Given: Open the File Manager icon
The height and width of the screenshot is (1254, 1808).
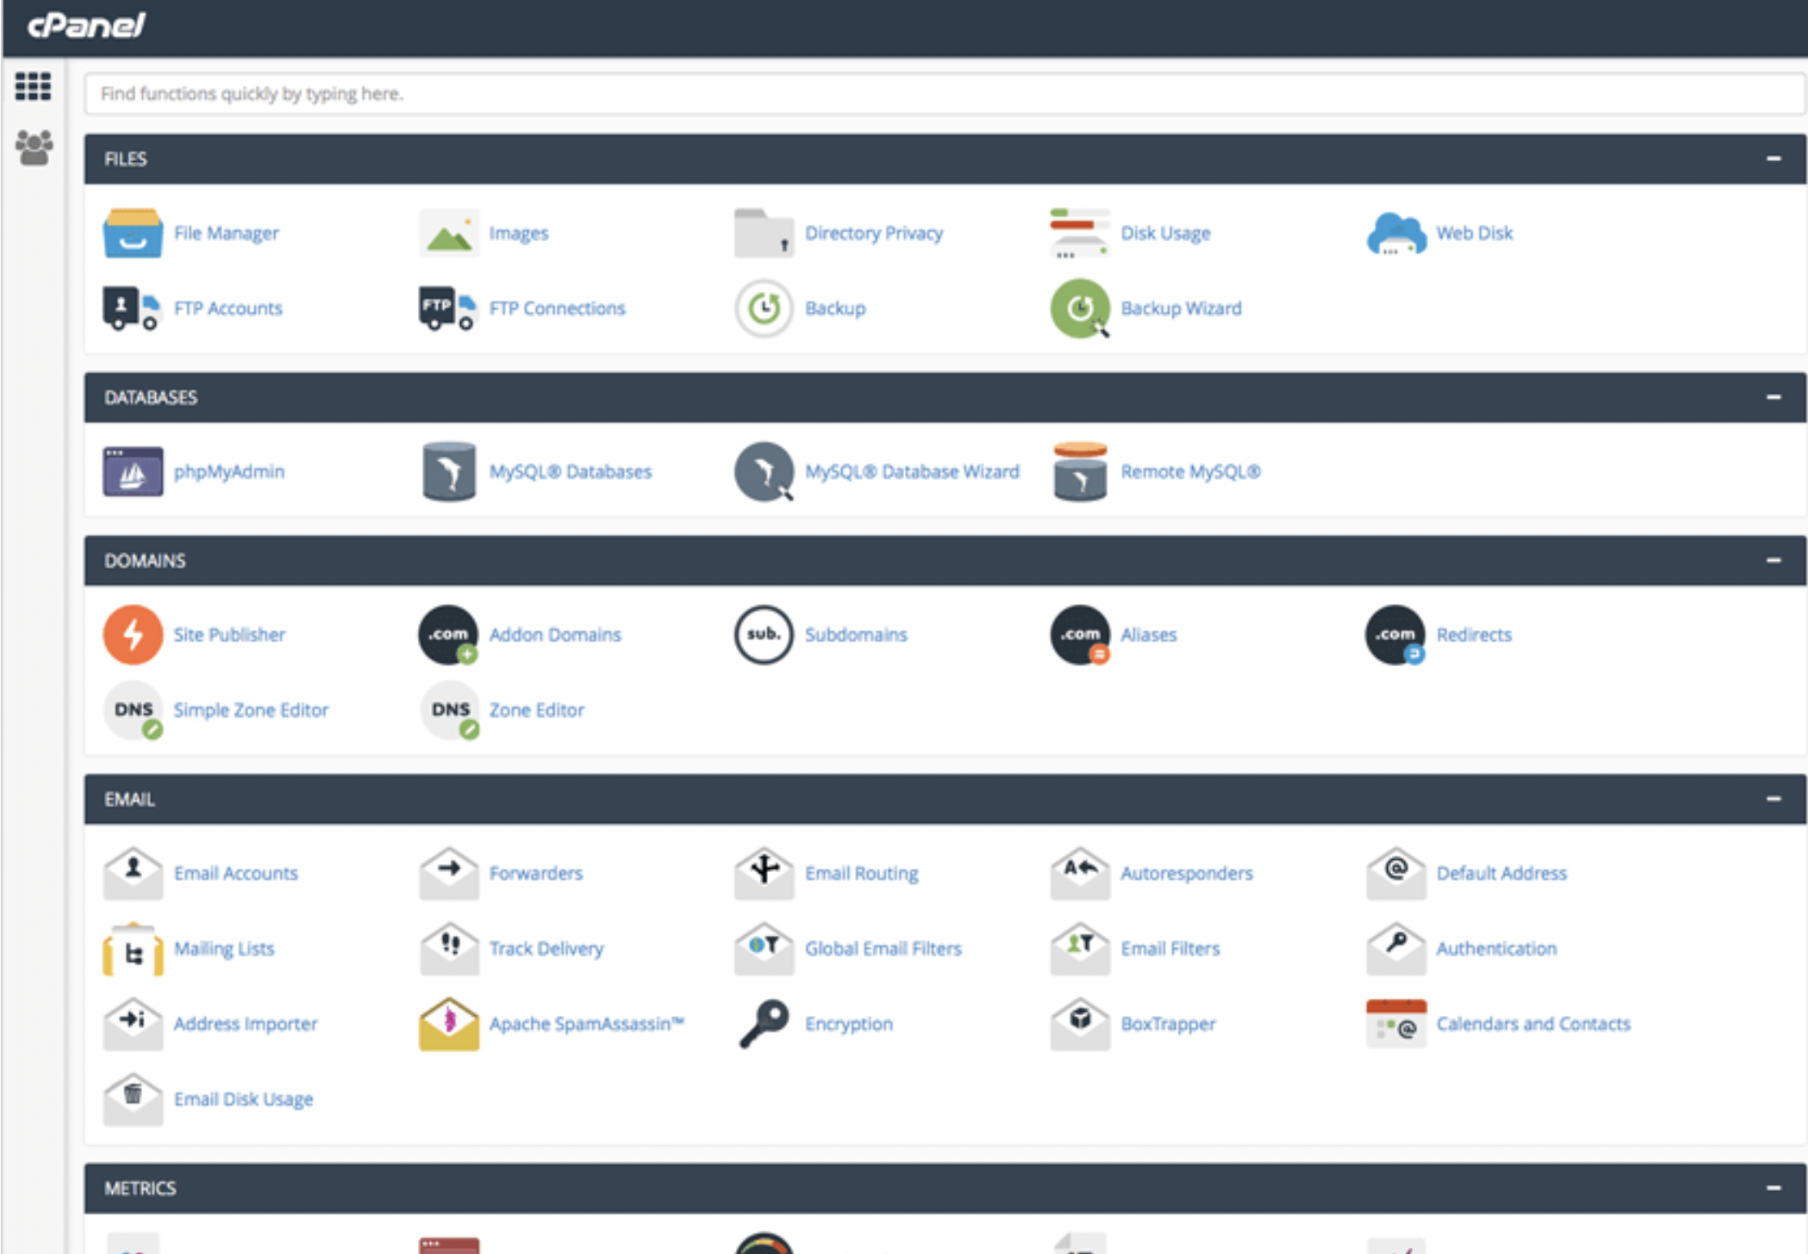Looking at the screenshot, I should click(x=132, y=233).
